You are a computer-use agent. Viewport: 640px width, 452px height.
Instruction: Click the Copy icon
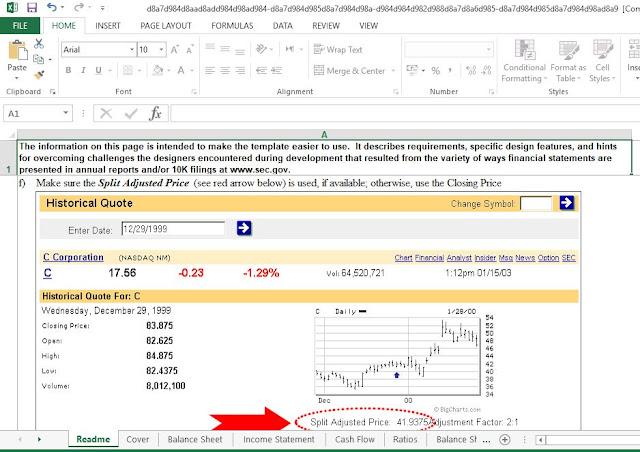pyautogui.click(x=39, y=59)
